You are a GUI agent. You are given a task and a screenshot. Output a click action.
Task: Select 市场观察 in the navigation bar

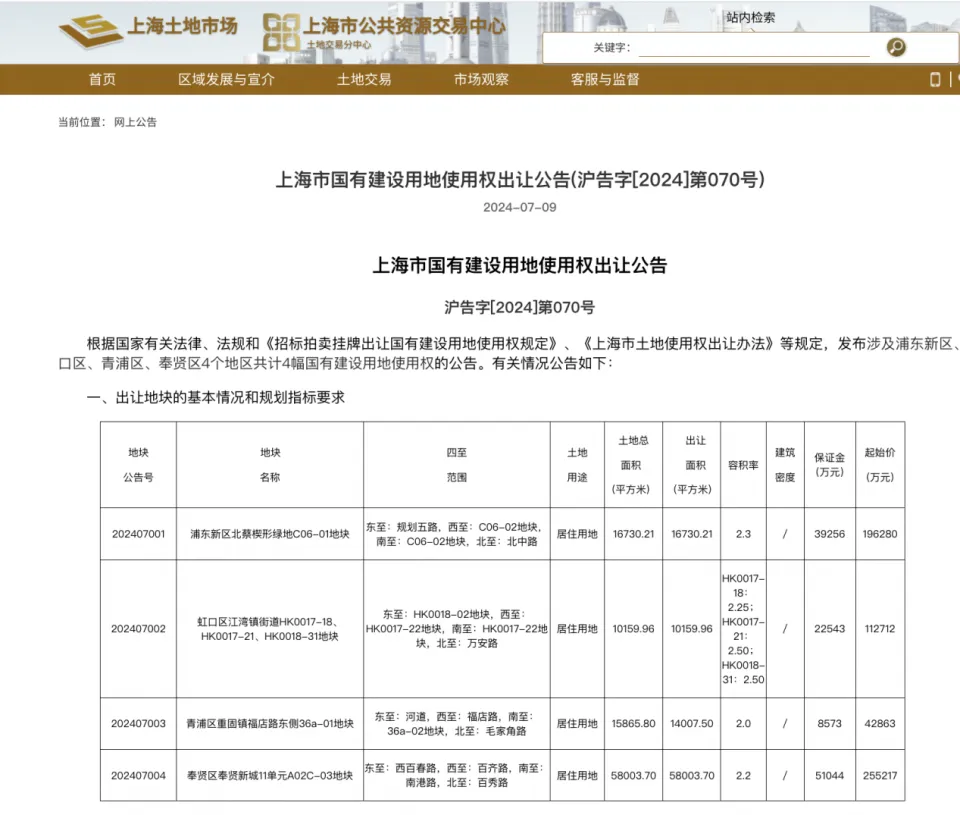(480, 79)
